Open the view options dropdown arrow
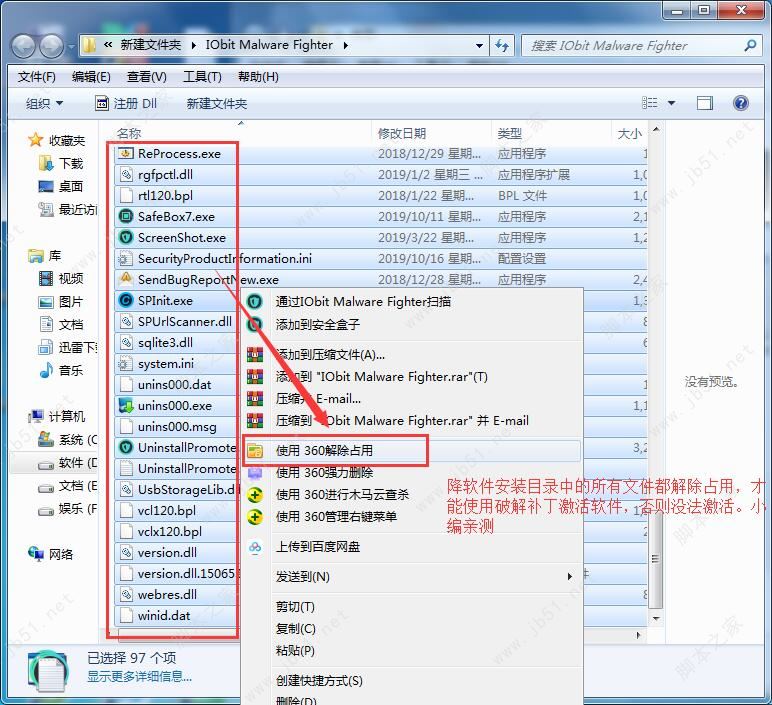 click(x=671, y=103)
